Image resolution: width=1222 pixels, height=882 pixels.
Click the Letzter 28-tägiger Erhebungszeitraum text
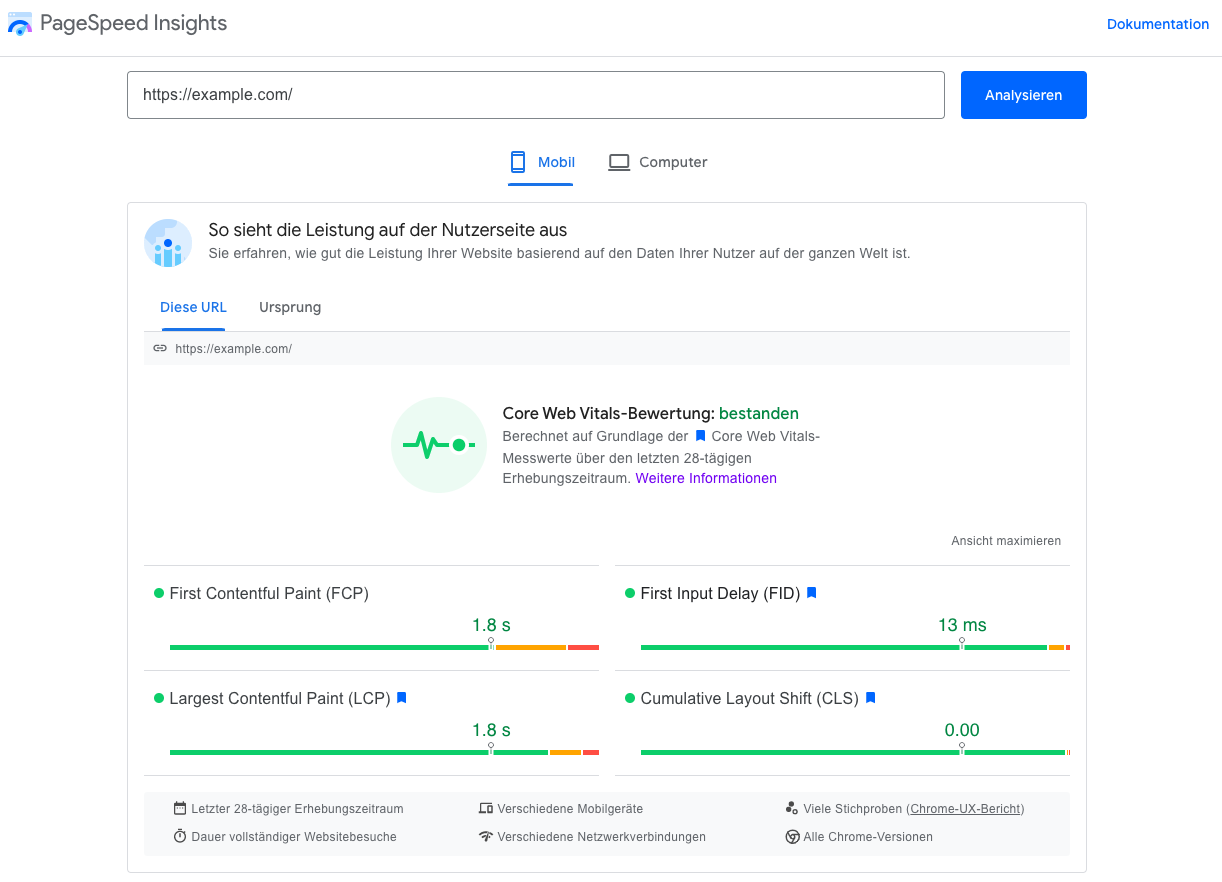coord(297,809)
